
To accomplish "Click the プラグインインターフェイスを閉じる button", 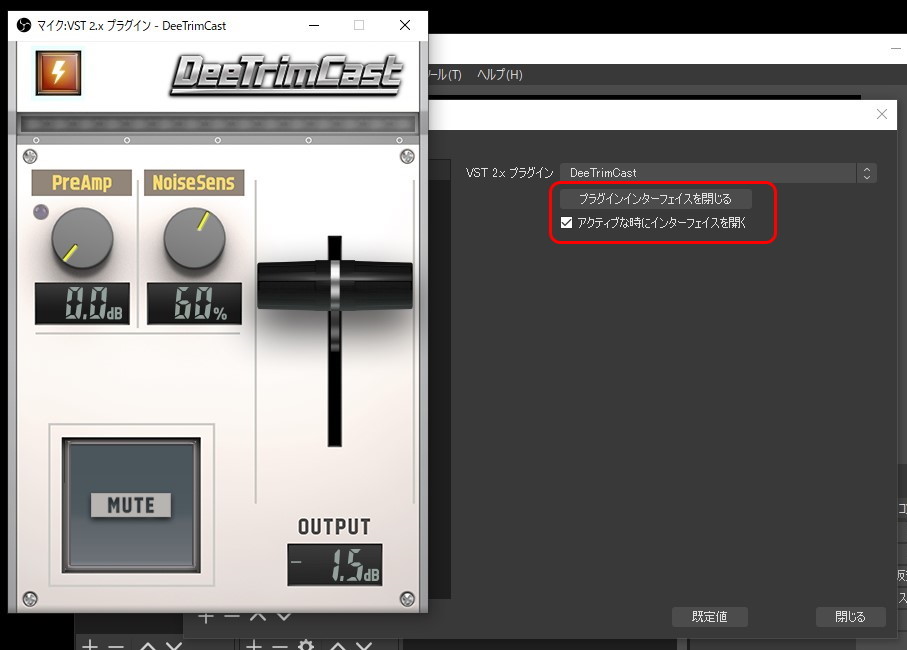I will coord(655,199).
